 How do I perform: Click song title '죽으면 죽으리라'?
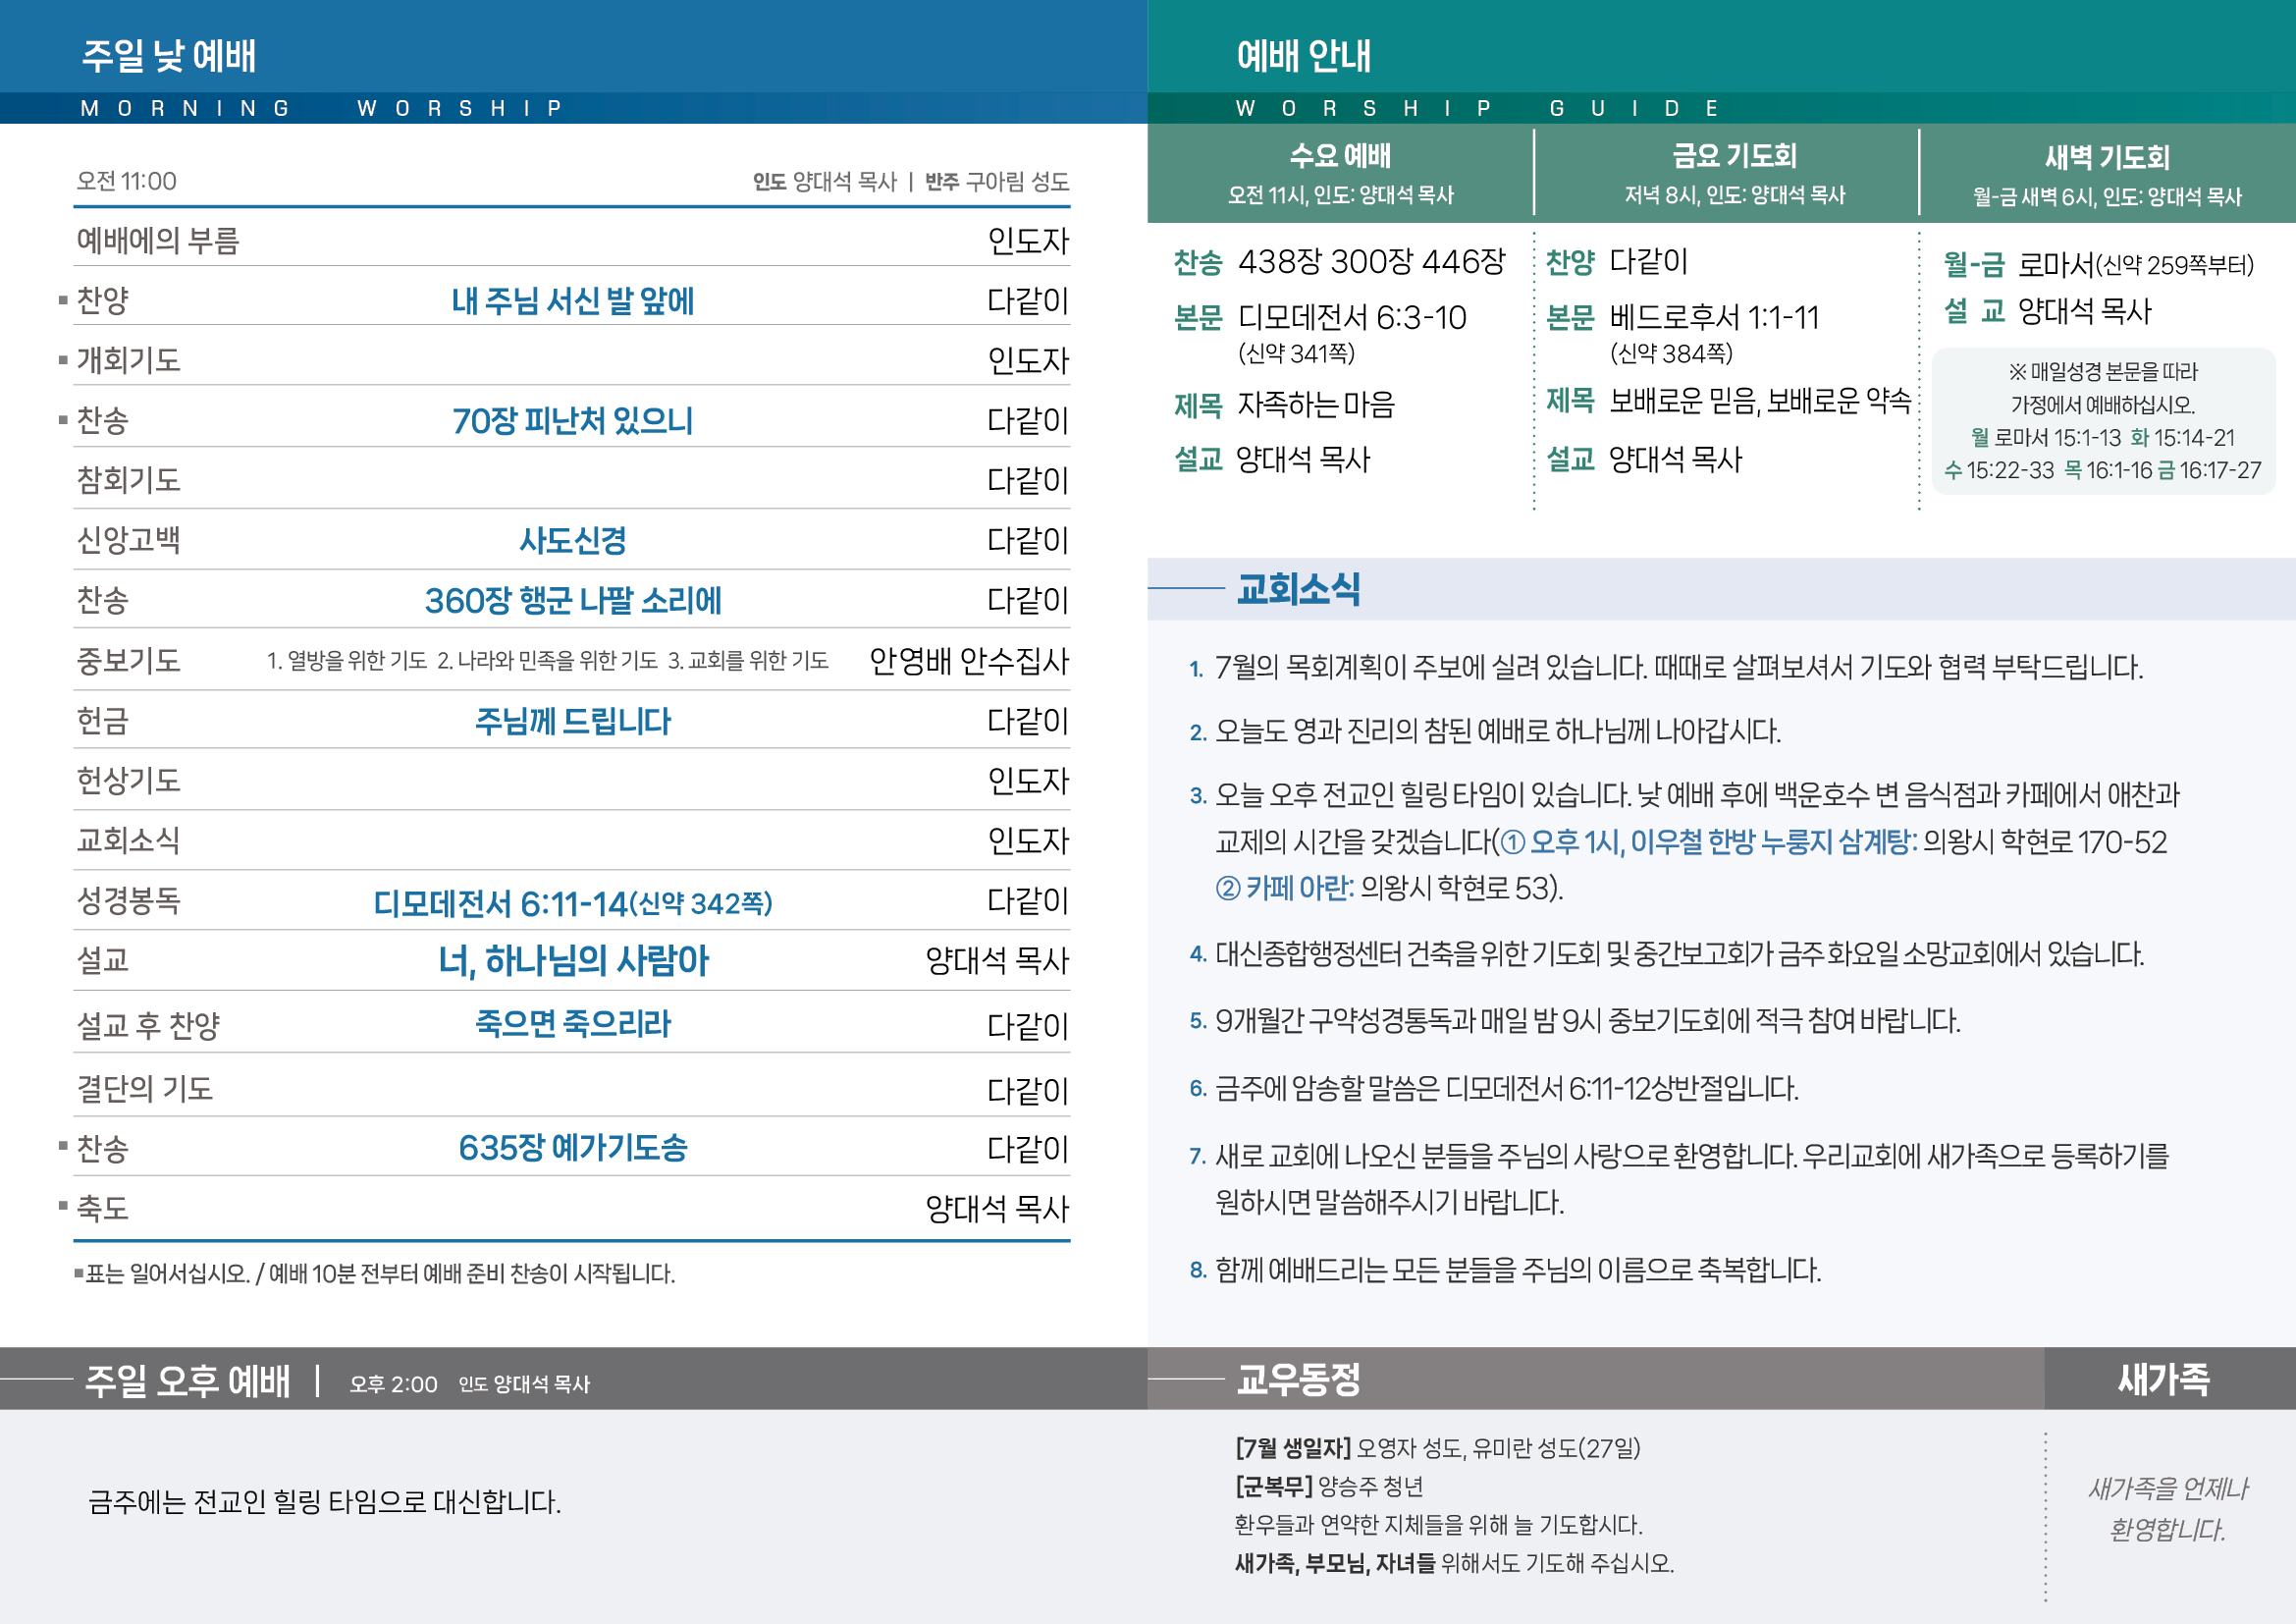pyautogui.click(x=572, y=1023)
